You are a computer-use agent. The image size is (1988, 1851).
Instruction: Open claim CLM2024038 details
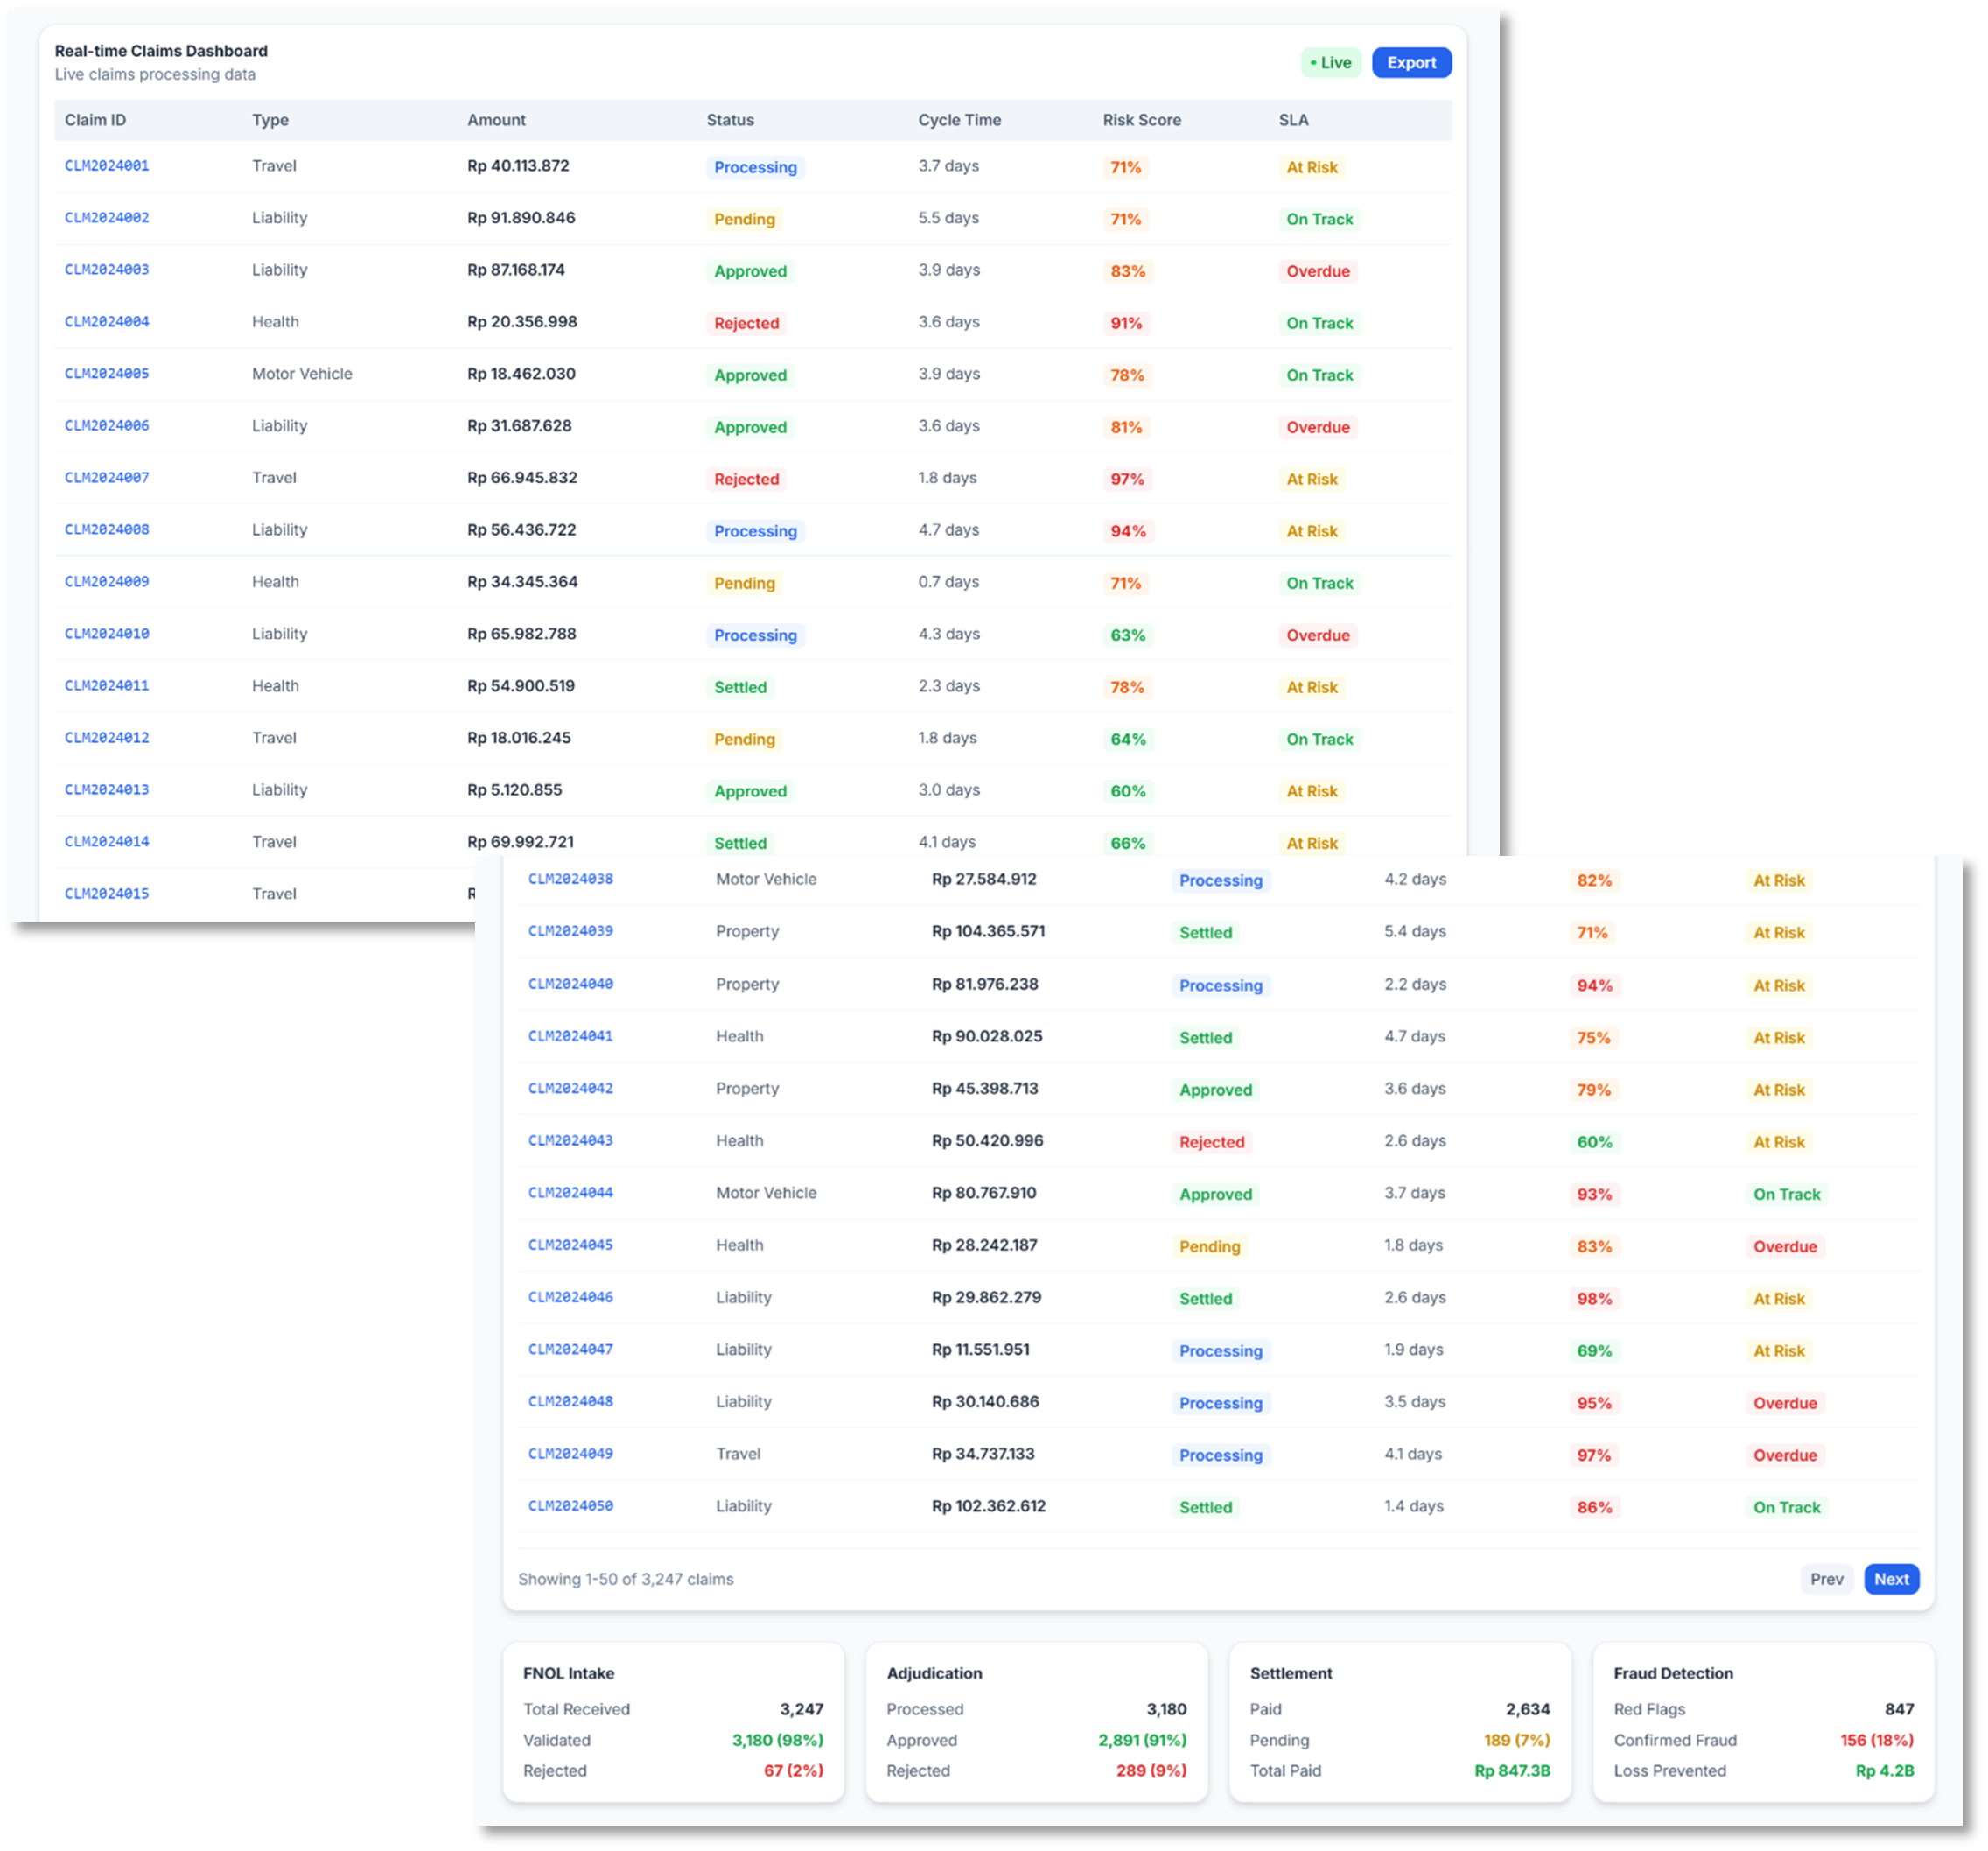point(570,879)
